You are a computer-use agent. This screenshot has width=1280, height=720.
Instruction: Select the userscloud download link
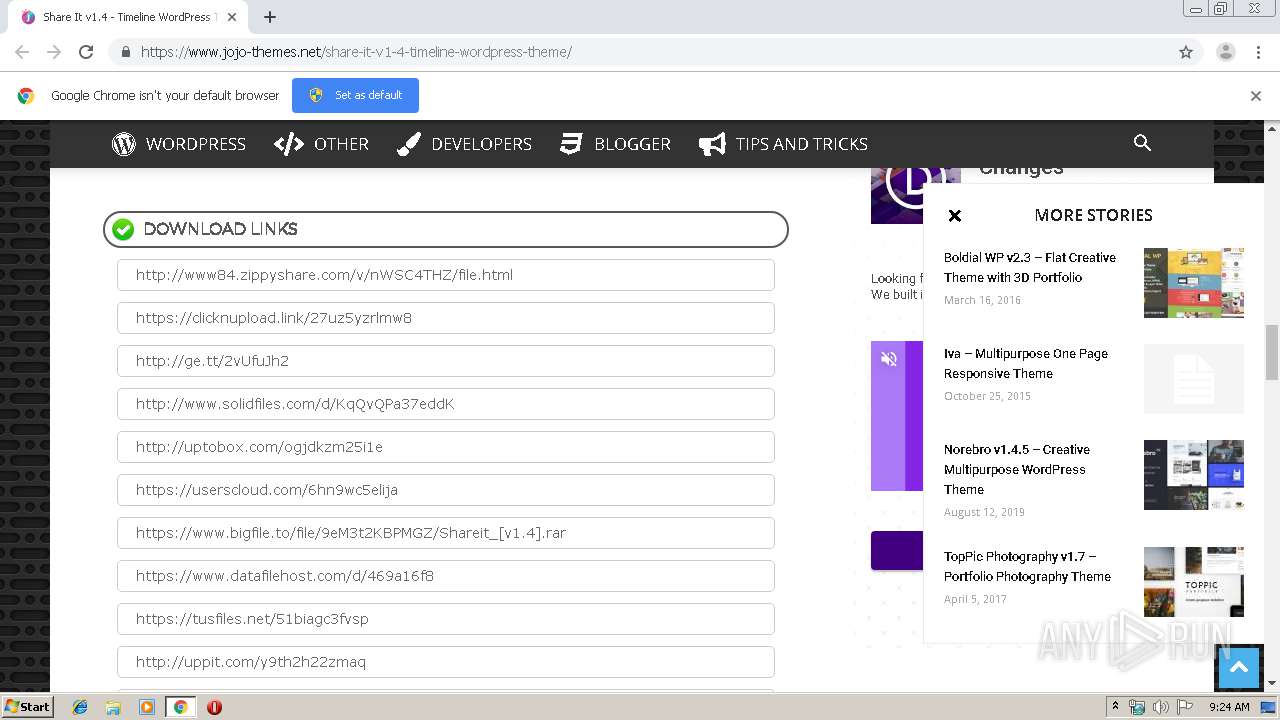[x=446, y=490]
